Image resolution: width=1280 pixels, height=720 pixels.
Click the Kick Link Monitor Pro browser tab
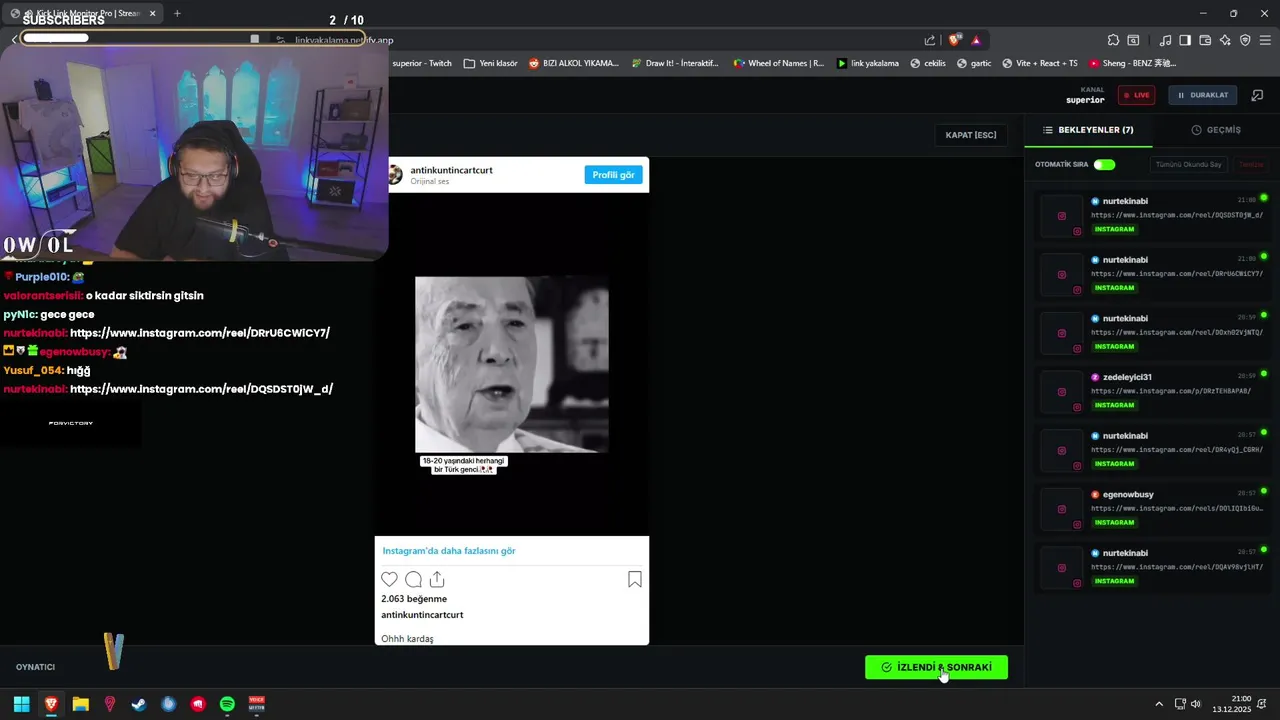tap(83, 13)
